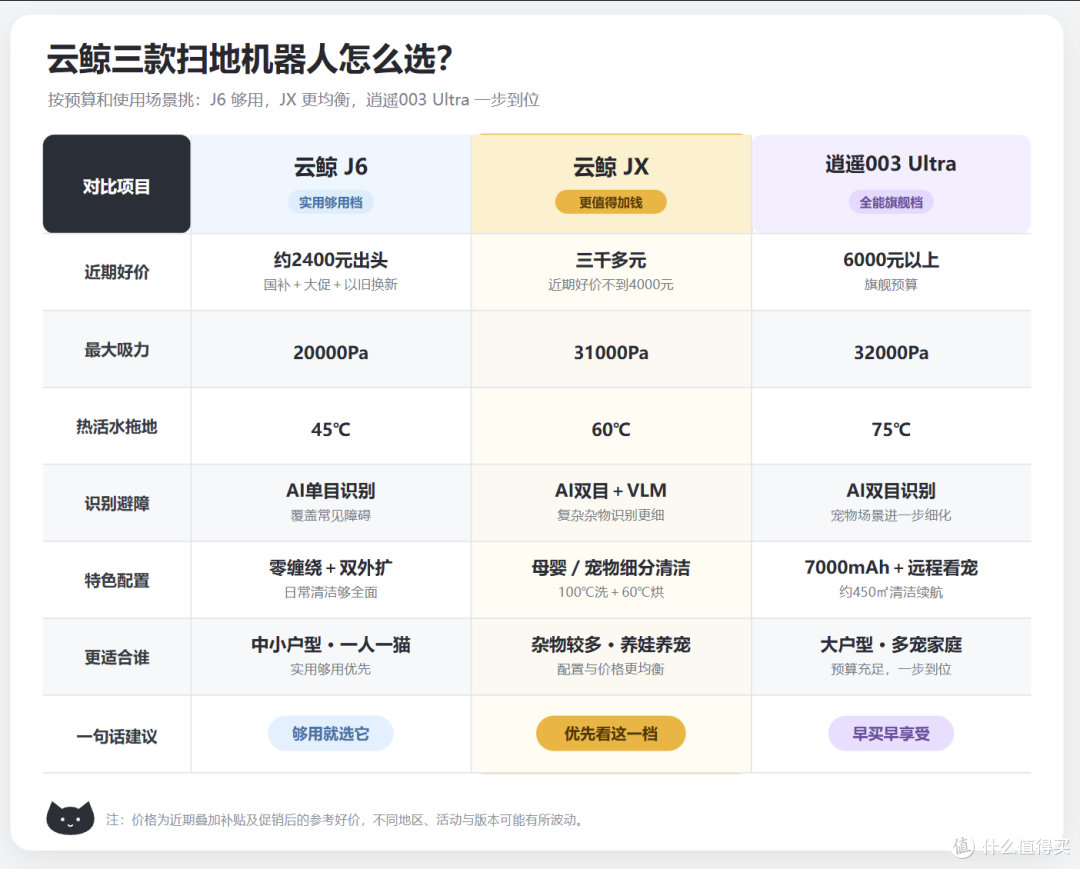Viewport: 1080px width, 869px height.
Task: Click the AI双目 + VLM cell
Action: [x=611, y=491]
